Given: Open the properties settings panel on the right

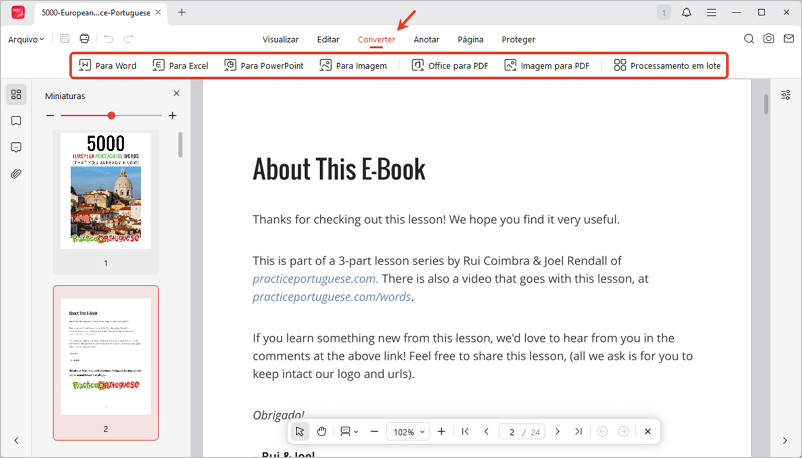Looking at the screenshot, I should tap(785, 95).
